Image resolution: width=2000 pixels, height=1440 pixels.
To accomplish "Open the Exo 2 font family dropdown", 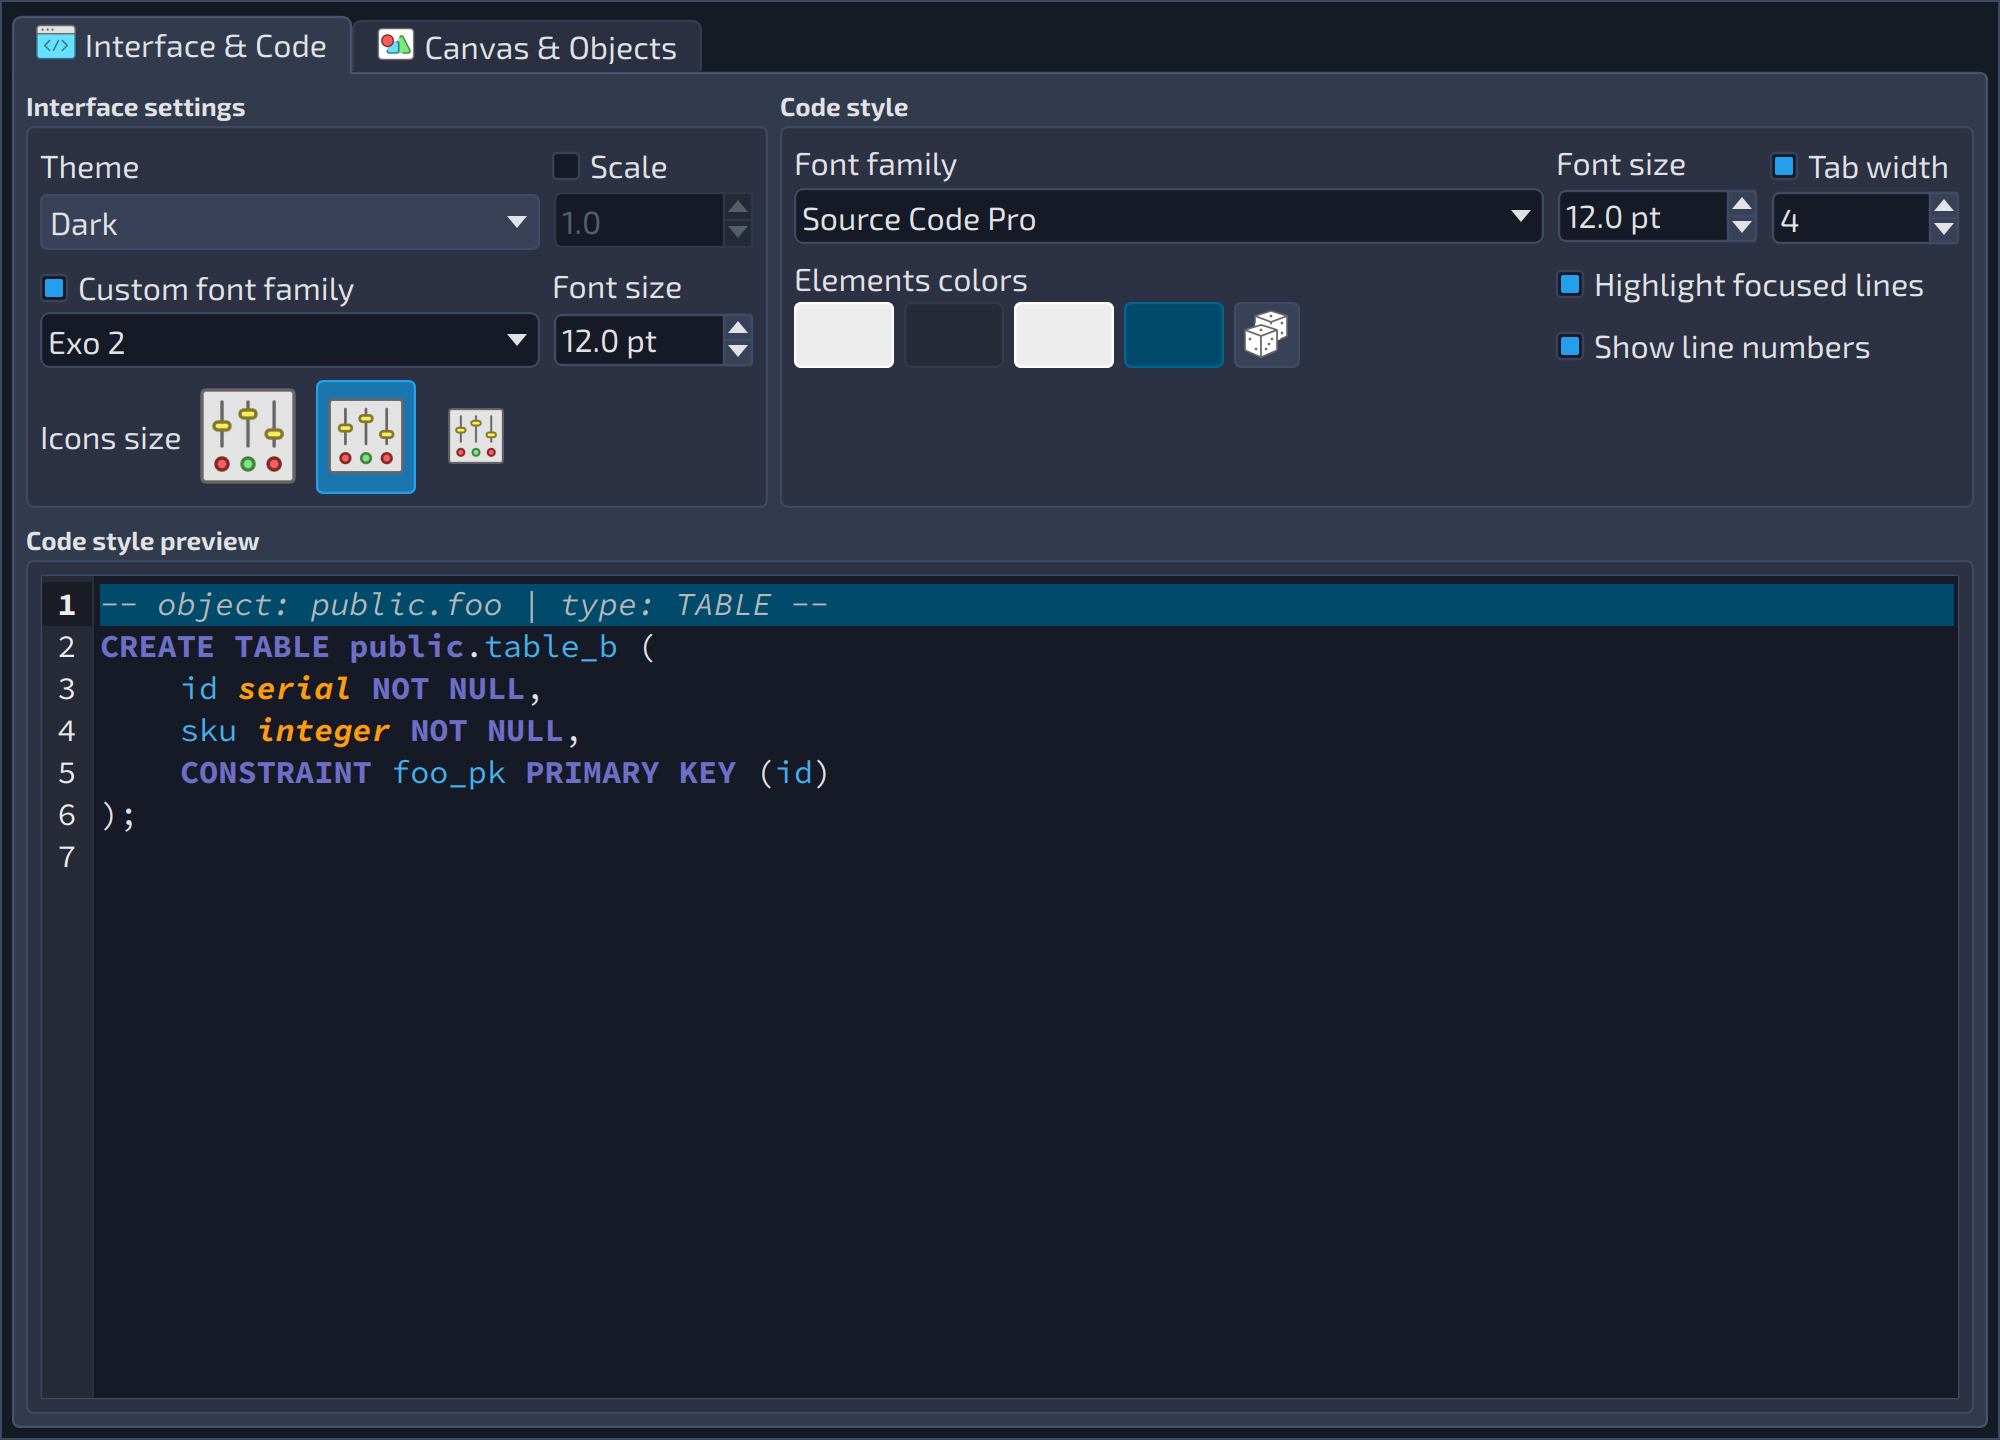I will point(289,341).
